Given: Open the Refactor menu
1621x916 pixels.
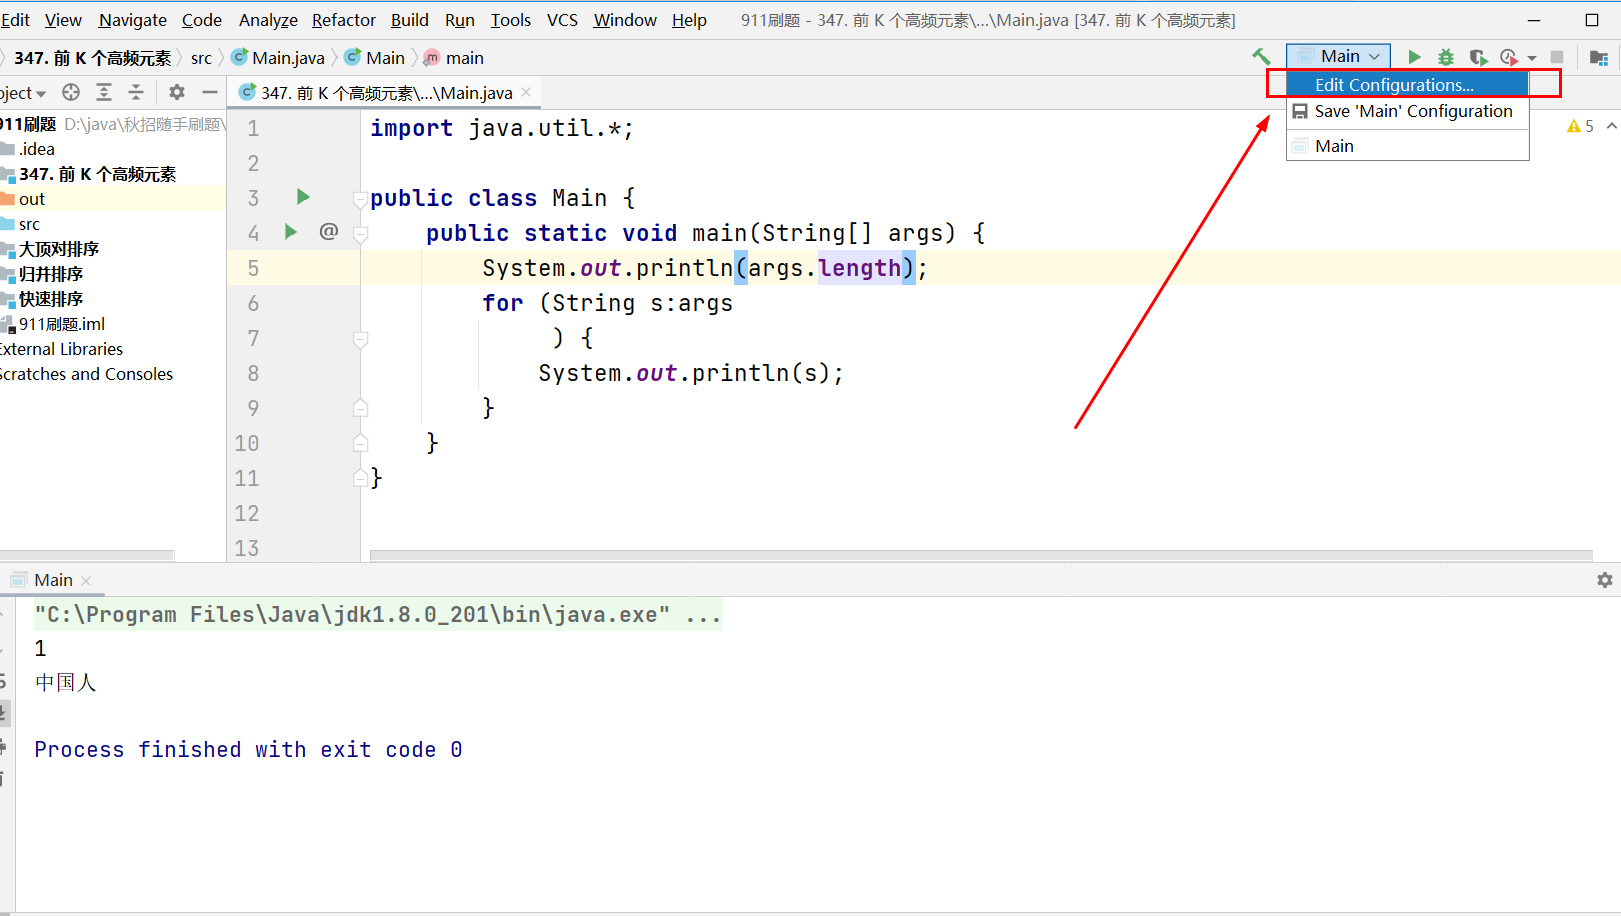Looking at the screenshot, I should coord(344,20).
